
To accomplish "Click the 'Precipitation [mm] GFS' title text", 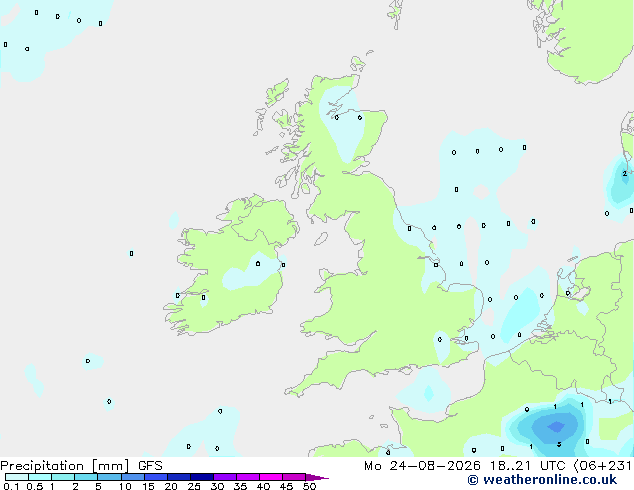I will click(x=81, y=466).
